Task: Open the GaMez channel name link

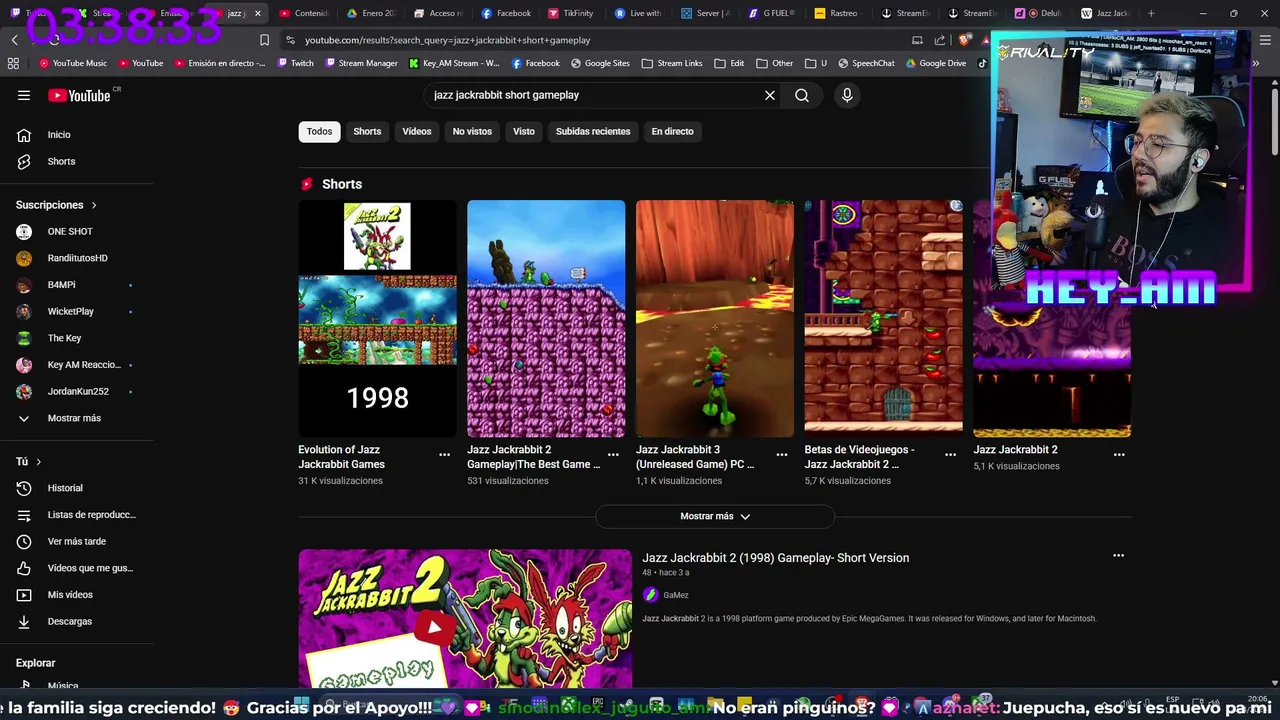Action: tap(676, 595)
